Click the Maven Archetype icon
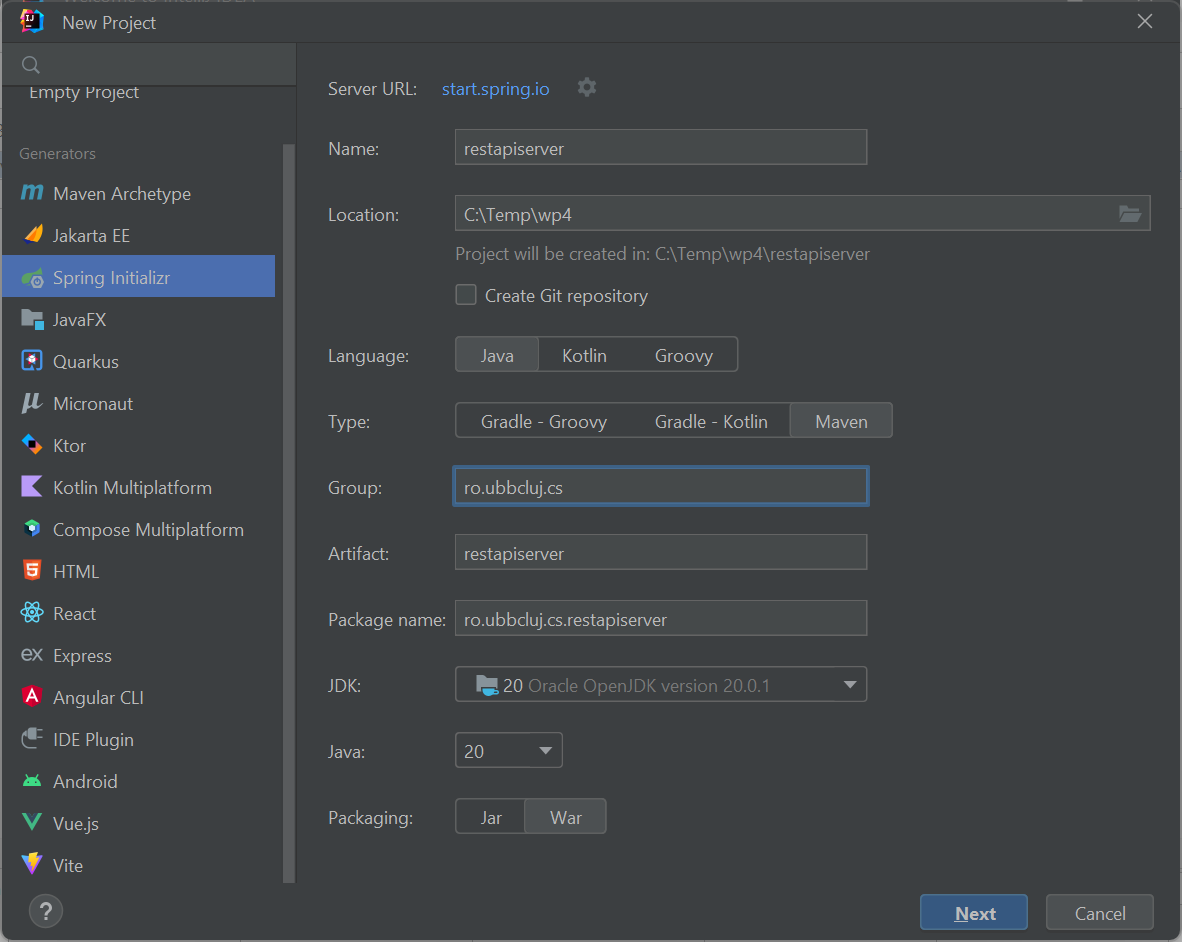Image resolution: width=1182 pixels, height=942 pixels. [32, 193]
